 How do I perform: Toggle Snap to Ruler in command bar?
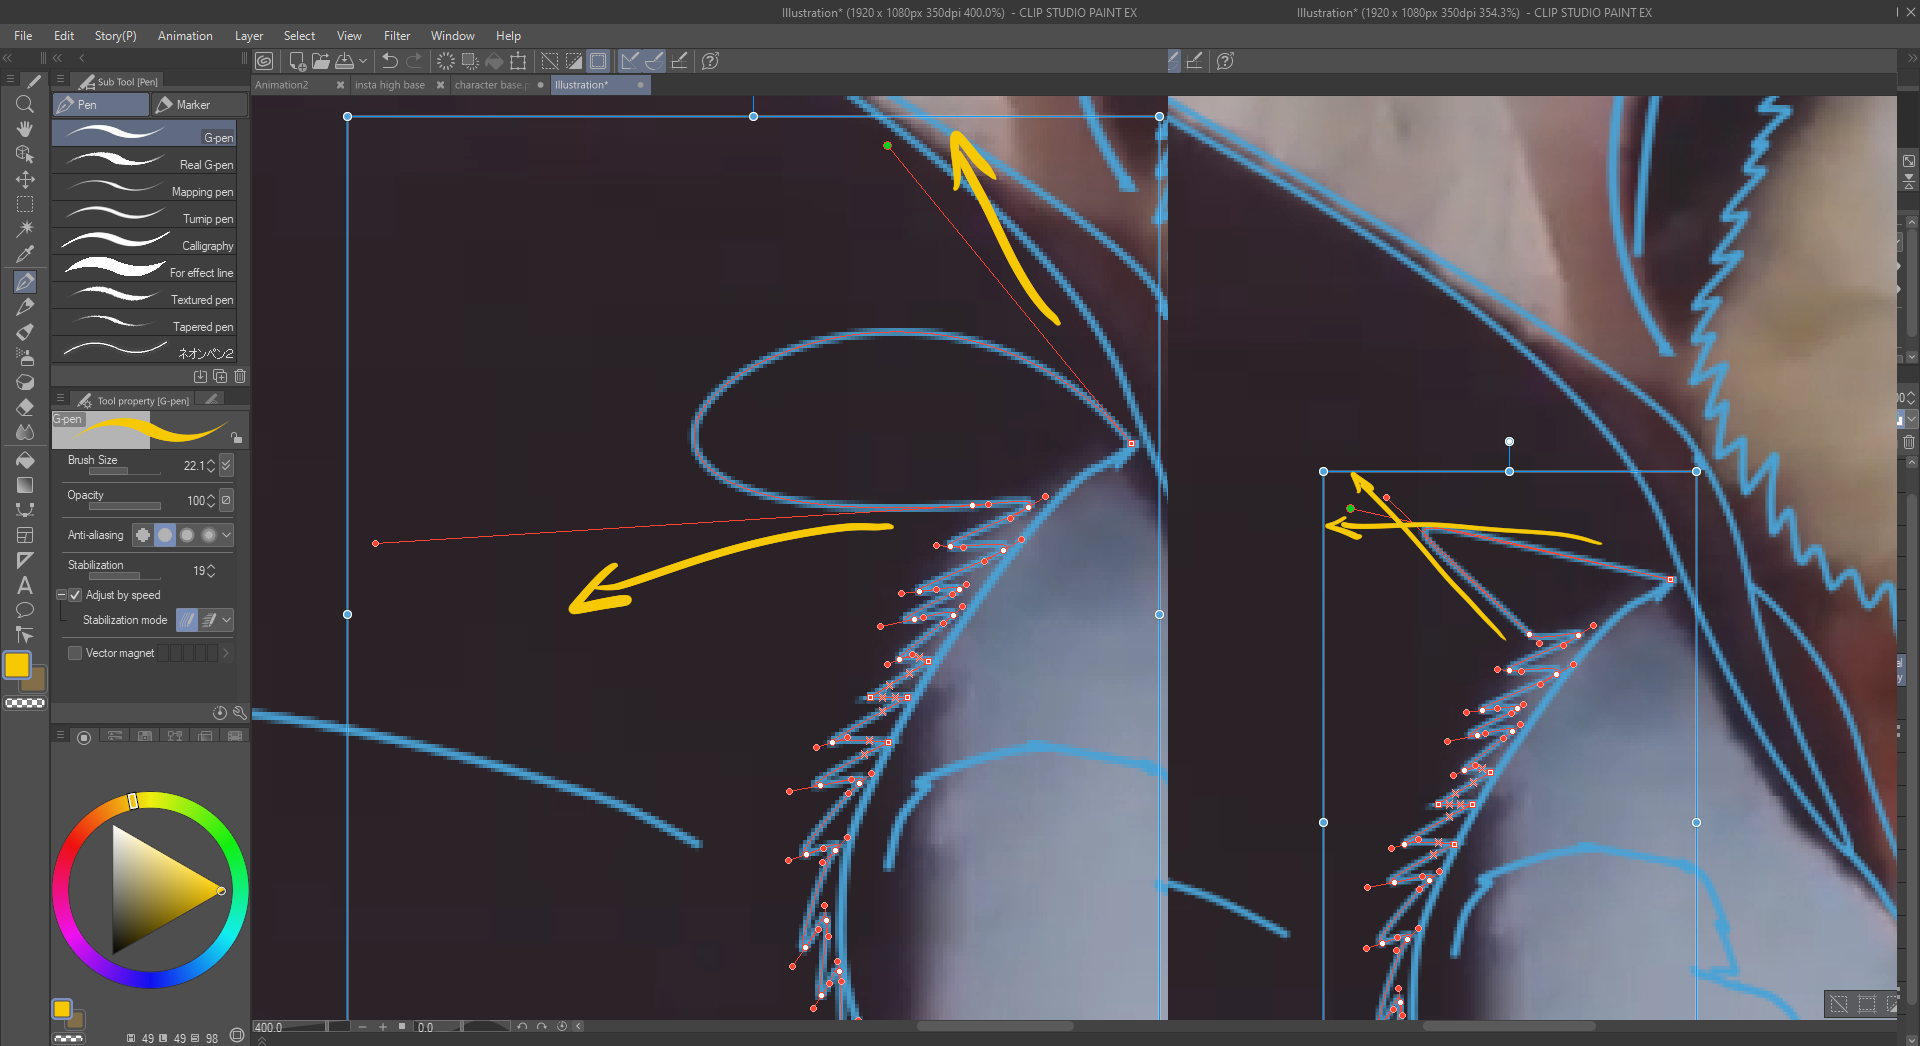pyautogui.click(x=630, y=61)
